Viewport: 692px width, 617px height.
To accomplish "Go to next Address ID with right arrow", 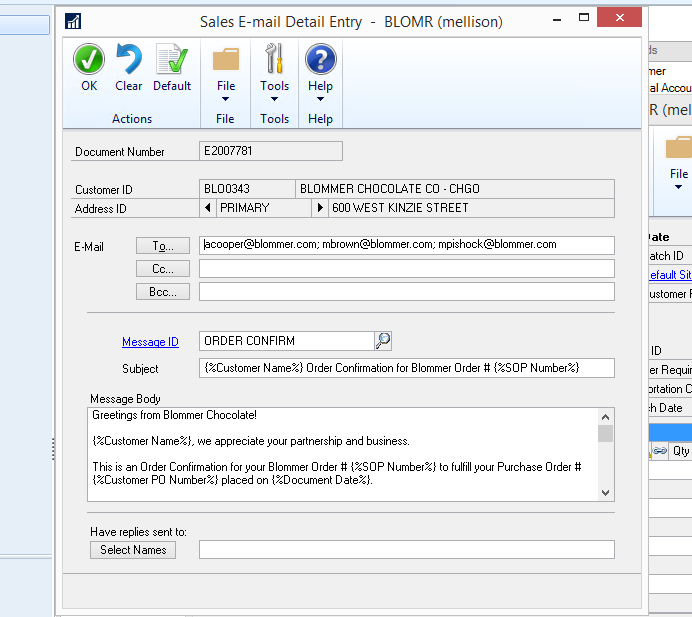I will point(320,207).
